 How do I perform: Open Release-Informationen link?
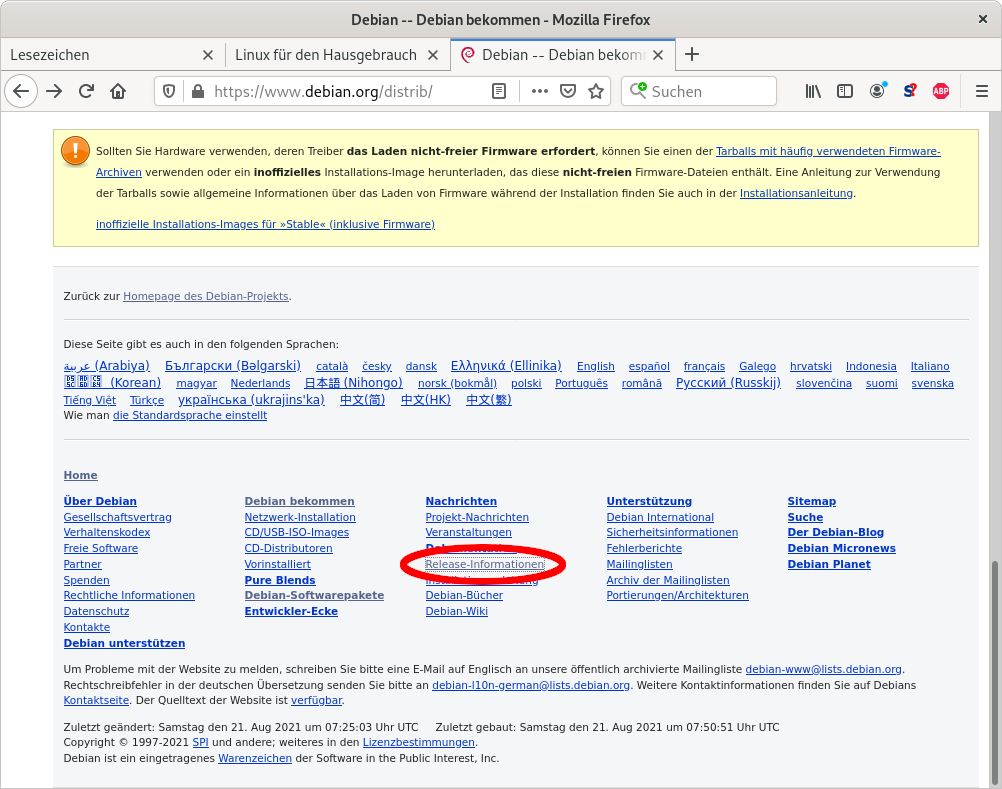pos(485,564)
